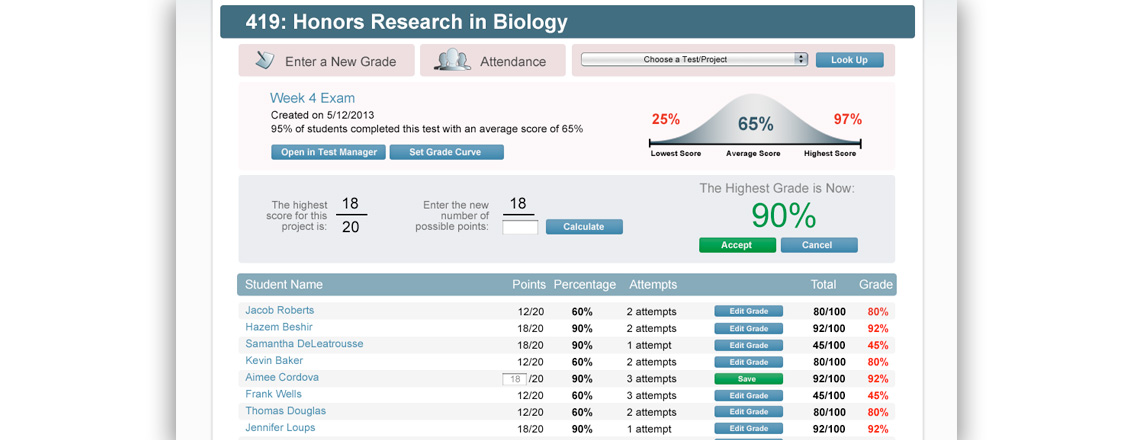Save Aimee Cordova's edited grade
This screenshot has height=440, width=1131.
click(748, 379)
